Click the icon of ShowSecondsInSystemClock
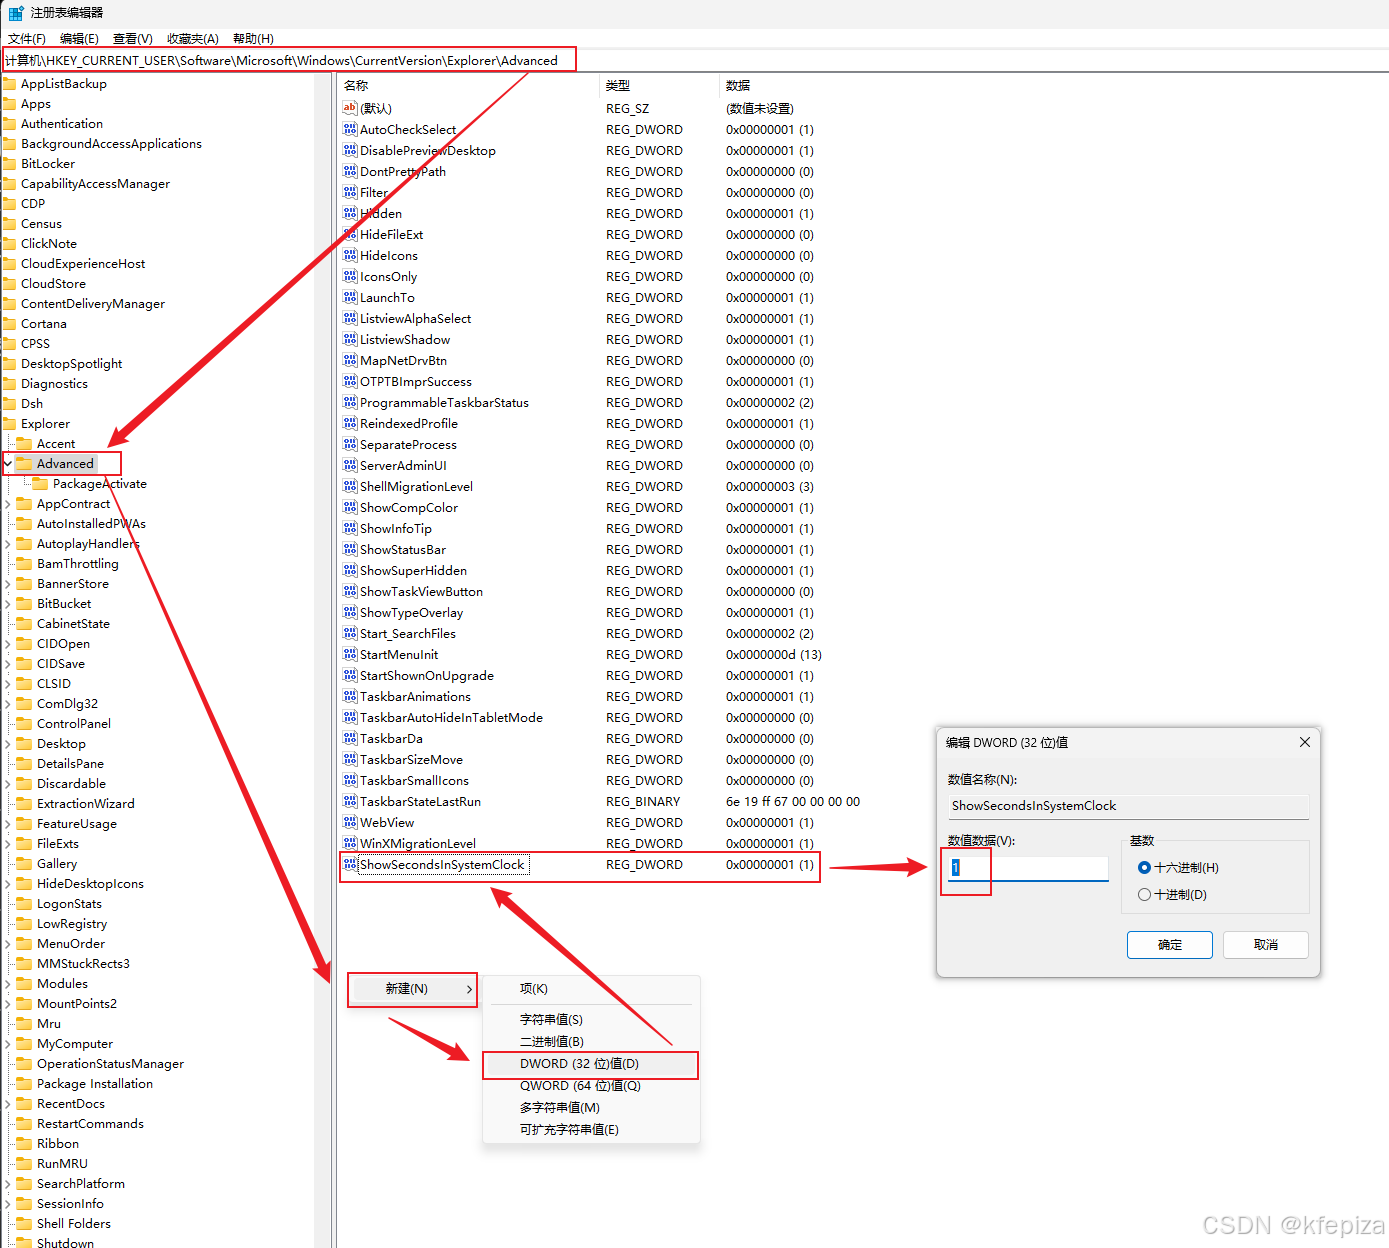This screenshot has width=1389, height=1248. point(350,864)
